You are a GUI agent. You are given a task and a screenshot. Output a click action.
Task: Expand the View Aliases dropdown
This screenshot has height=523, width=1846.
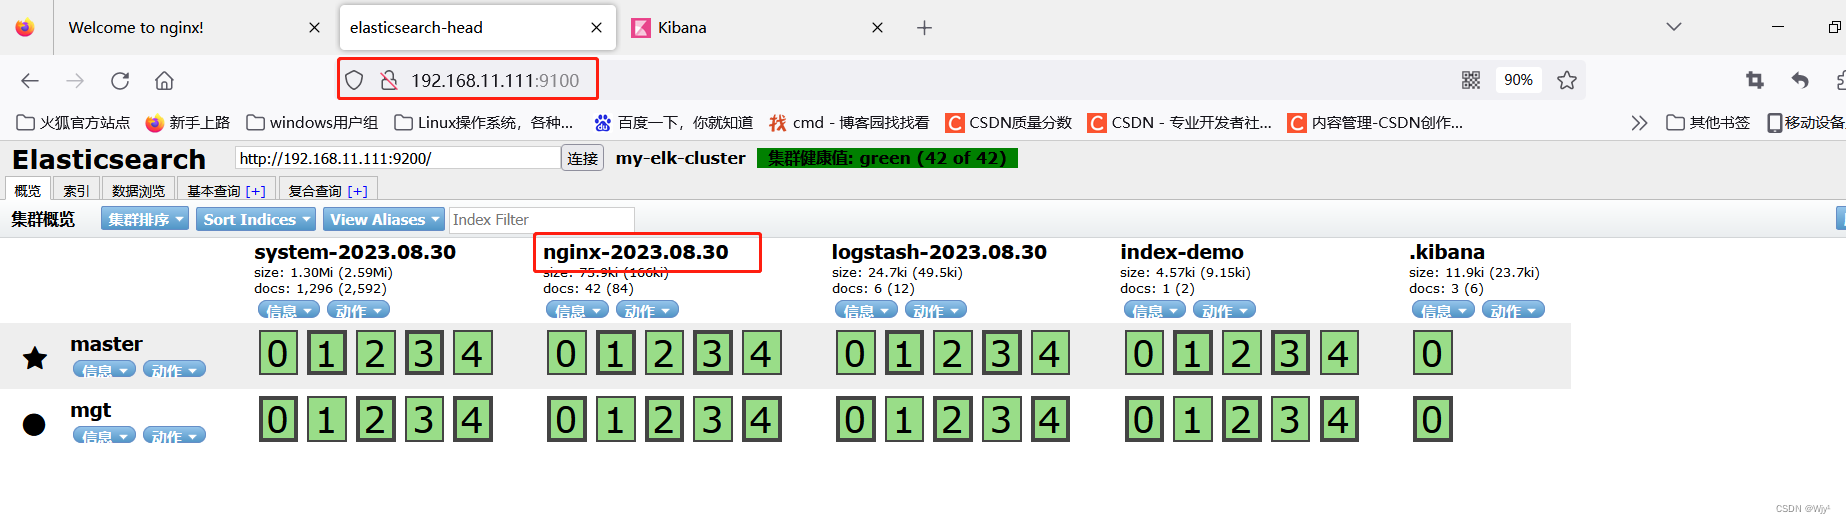385,219
